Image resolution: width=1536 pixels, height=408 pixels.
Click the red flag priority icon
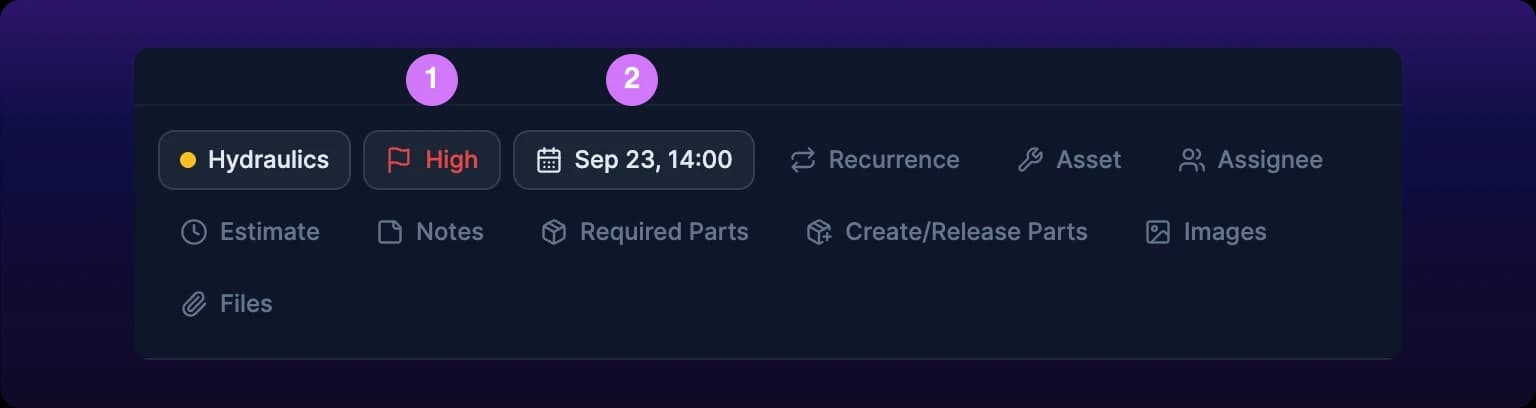pyautogui.click(x=399, y=160)
